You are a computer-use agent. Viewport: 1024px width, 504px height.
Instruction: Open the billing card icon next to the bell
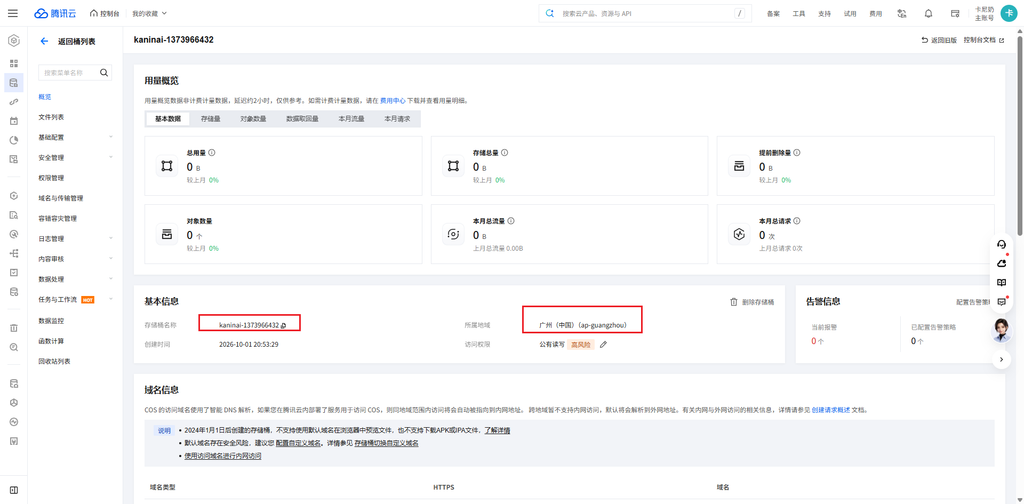click(955, 13)
